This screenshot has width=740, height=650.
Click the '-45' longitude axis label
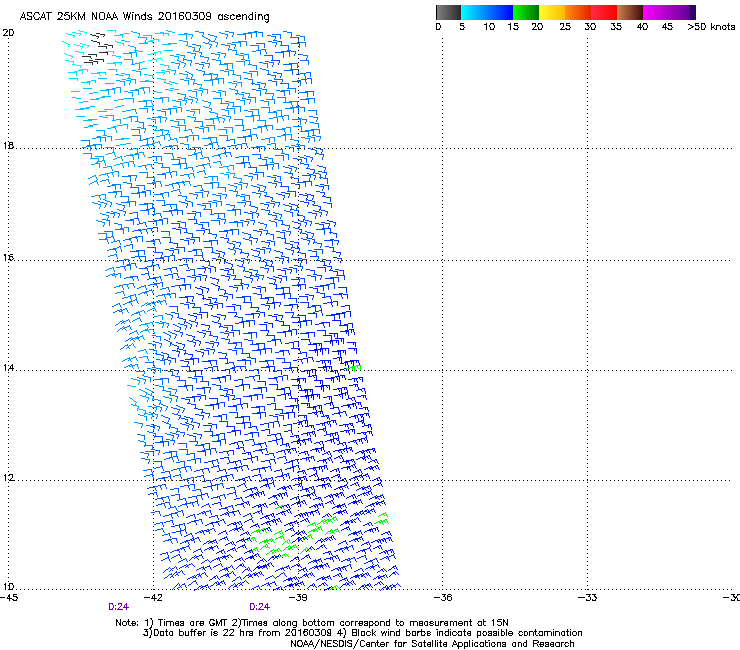tap(9, 598)
